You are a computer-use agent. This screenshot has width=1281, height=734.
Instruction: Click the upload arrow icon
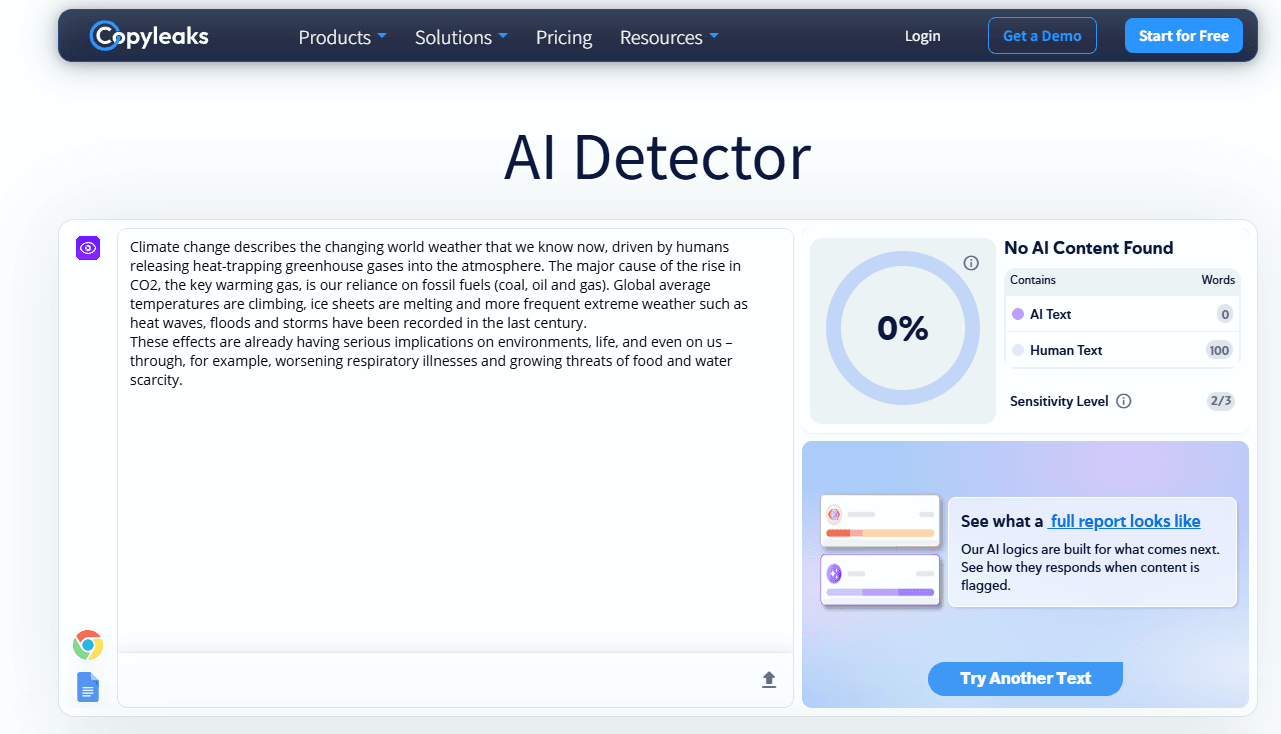769,680
